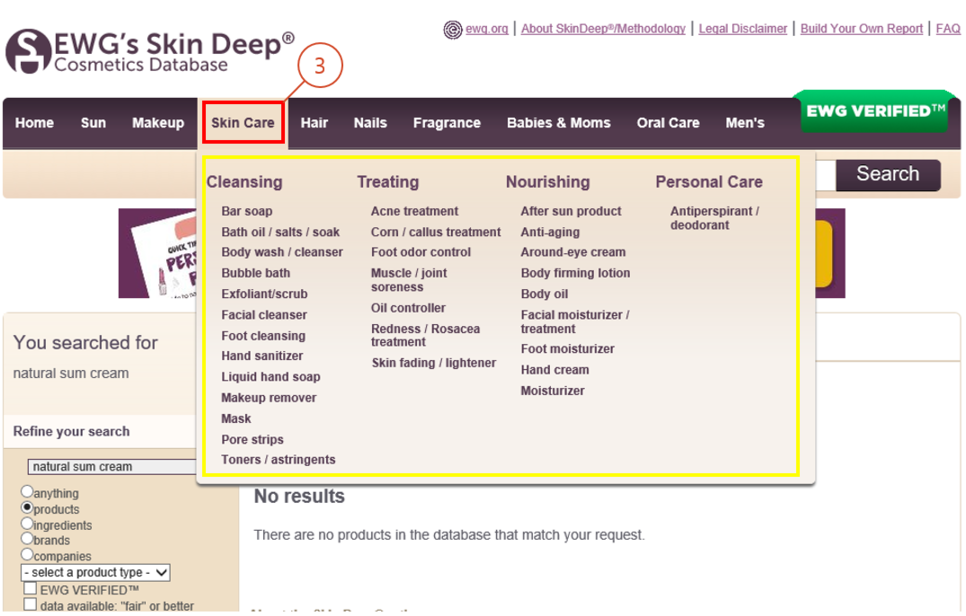Choose Hand cream category
This screenshot has height=616, width=966.
tap(554, 370)
